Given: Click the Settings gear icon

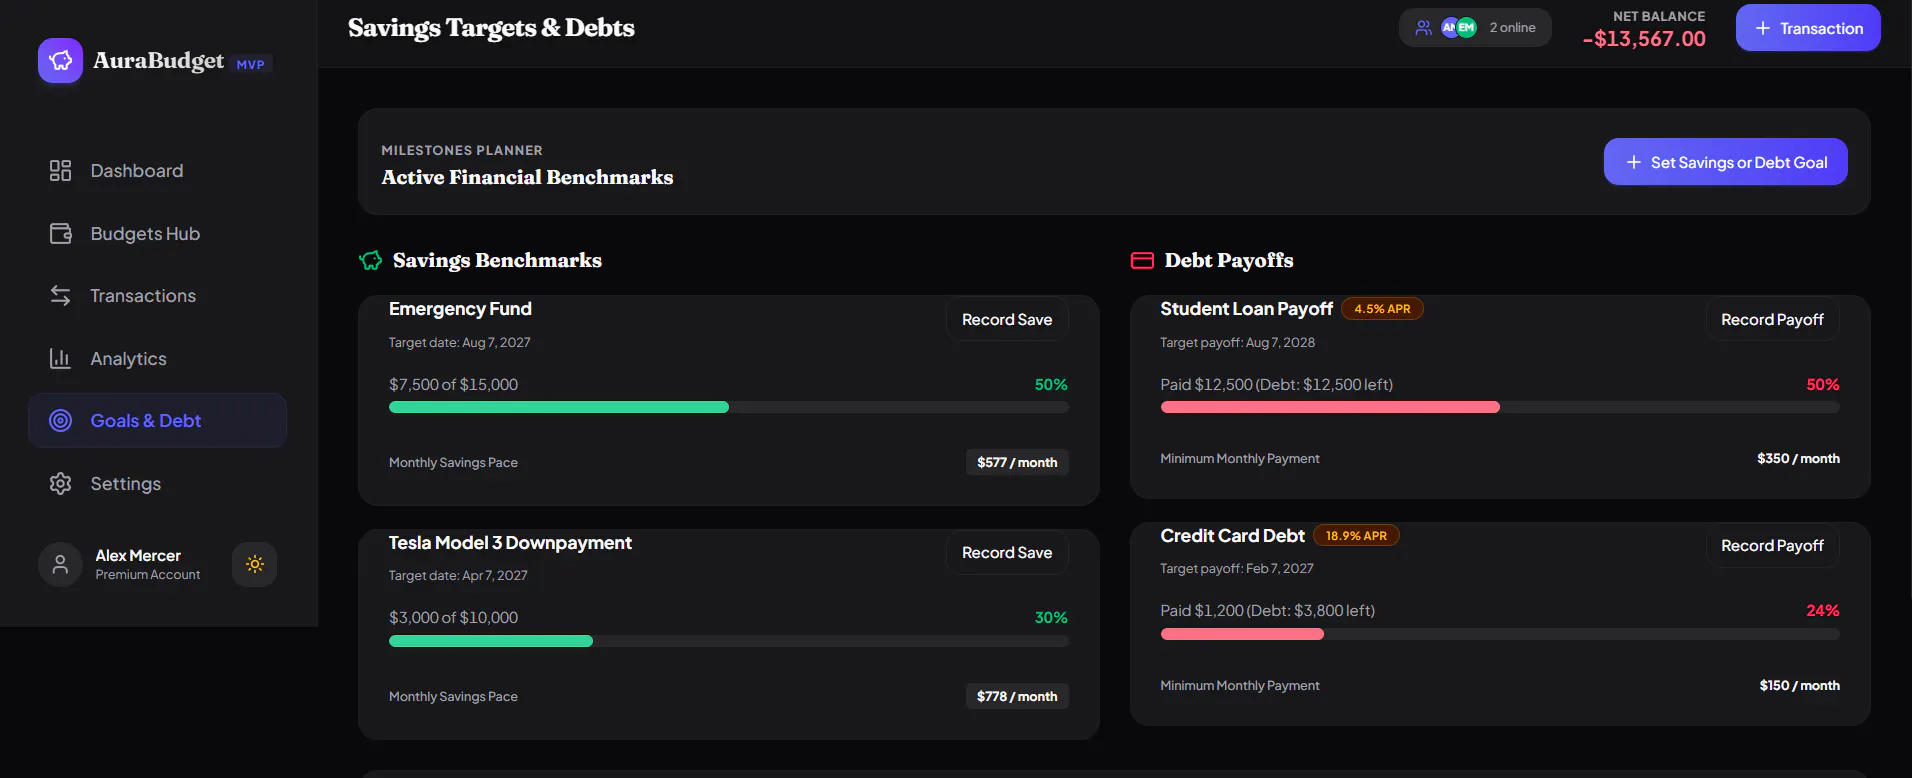Looking at the screenshot, I should 60,484.
